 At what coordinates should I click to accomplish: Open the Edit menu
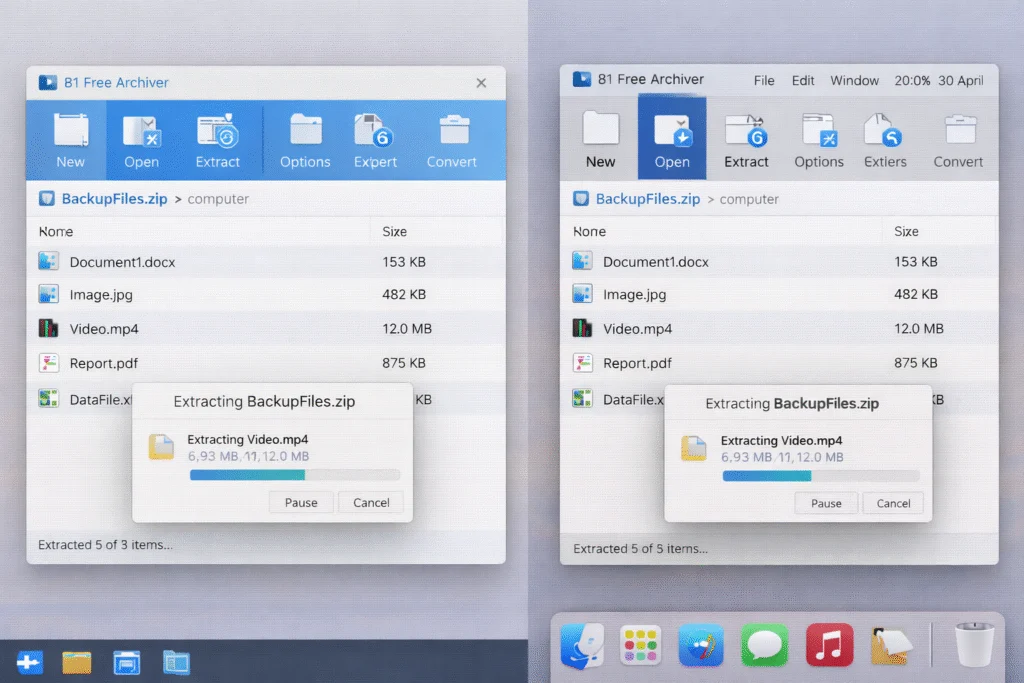(x=802, y=80)
